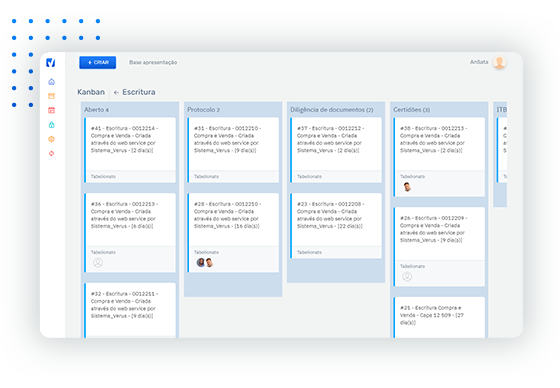Open the orange hexagon settings sidebar icon
Image resolution: width=560 pixels, height=388 pixels.
pyautogui.click(x=51, y=139)
